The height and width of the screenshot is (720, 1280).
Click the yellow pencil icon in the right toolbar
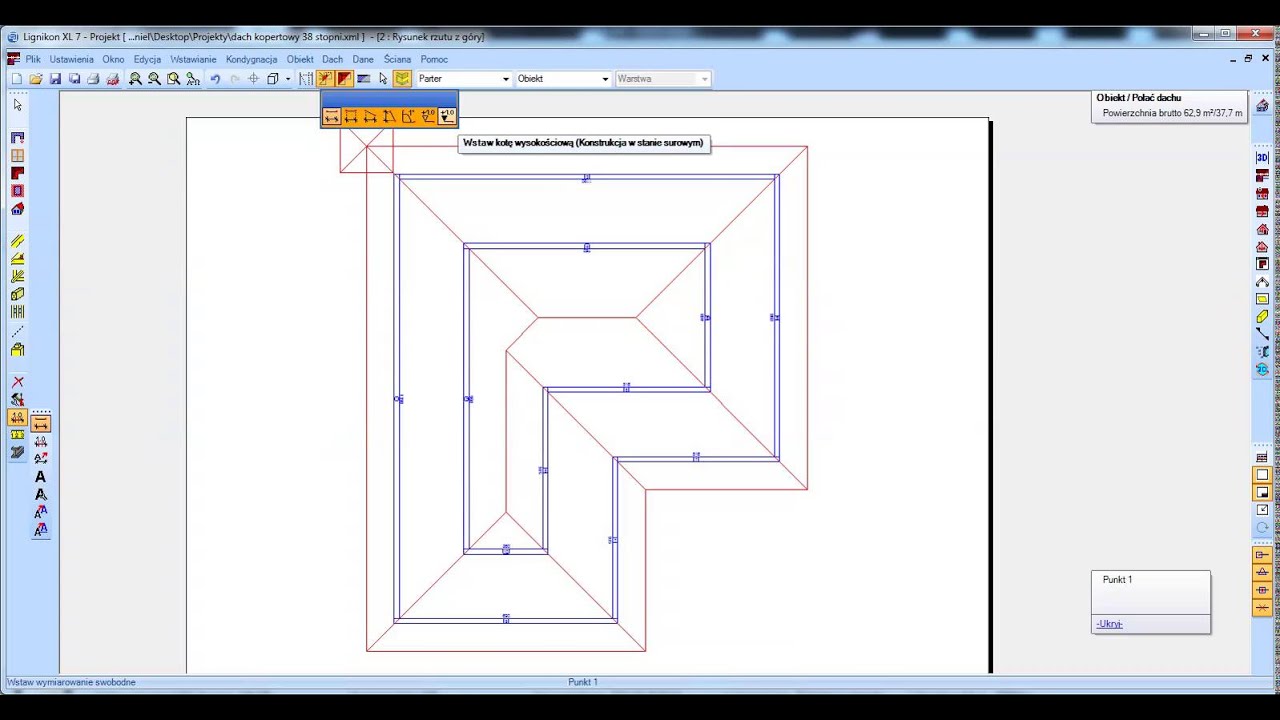[x=1262, y=316]
